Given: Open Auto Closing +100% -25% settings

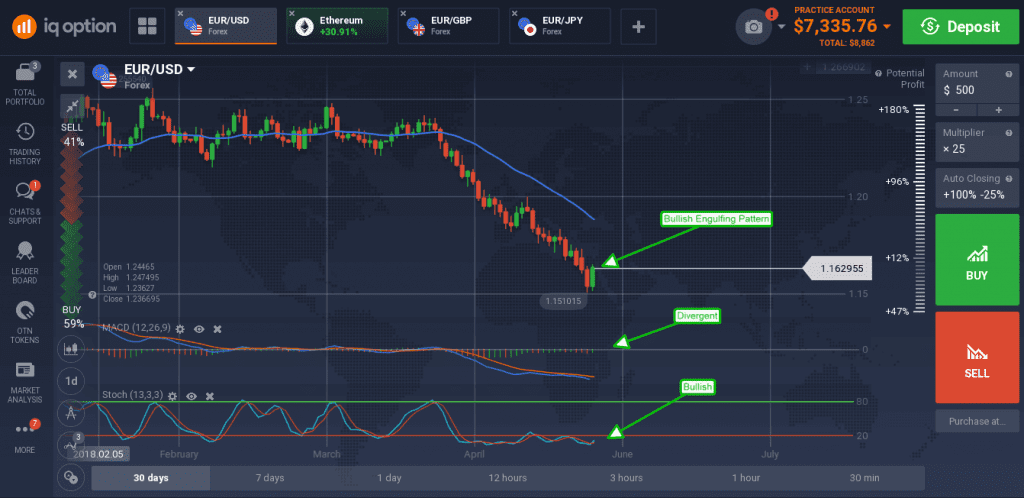Looking at the screenshot, I should coord(976,187).
